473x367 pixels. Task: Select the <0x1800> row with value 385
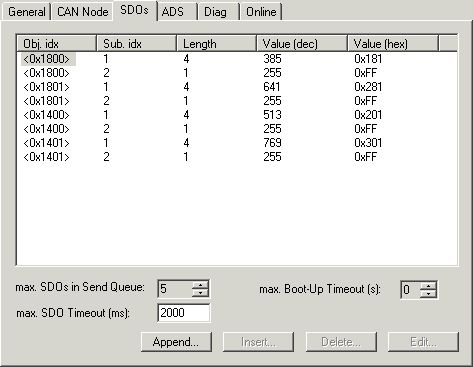(237, 59)
